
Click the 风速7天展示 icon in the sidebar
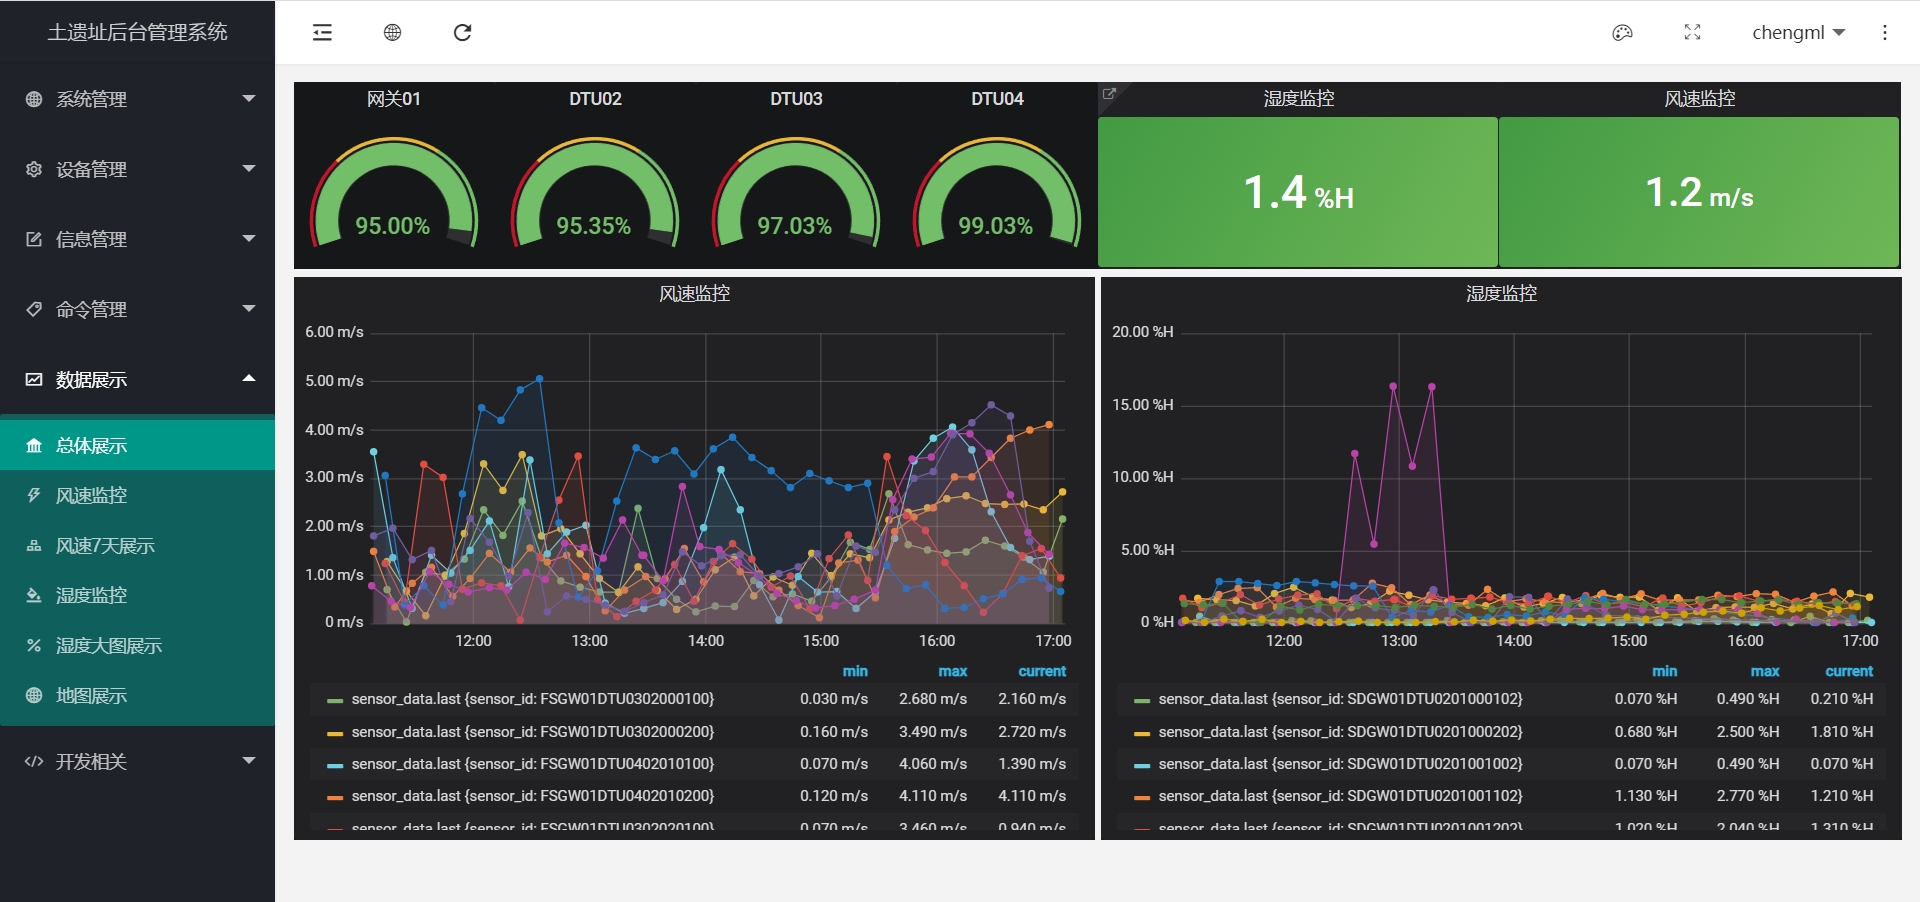(34, 546)
